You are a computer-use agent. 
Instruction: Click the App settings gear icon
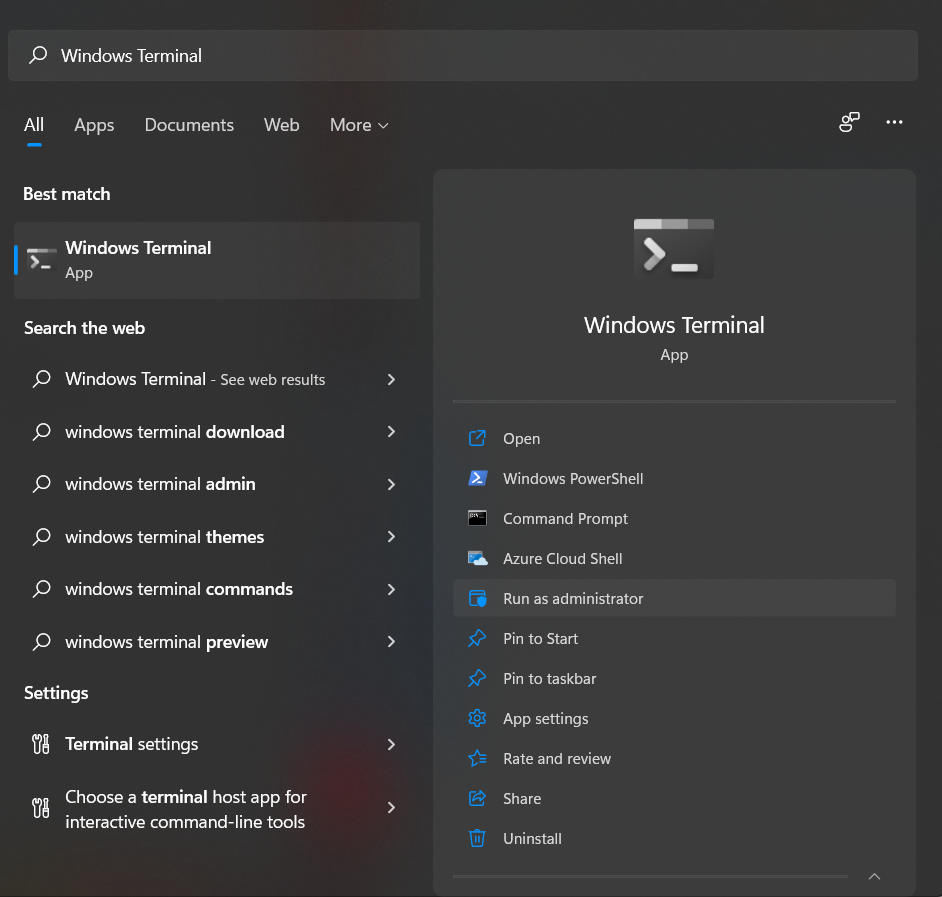click(478, 719)
